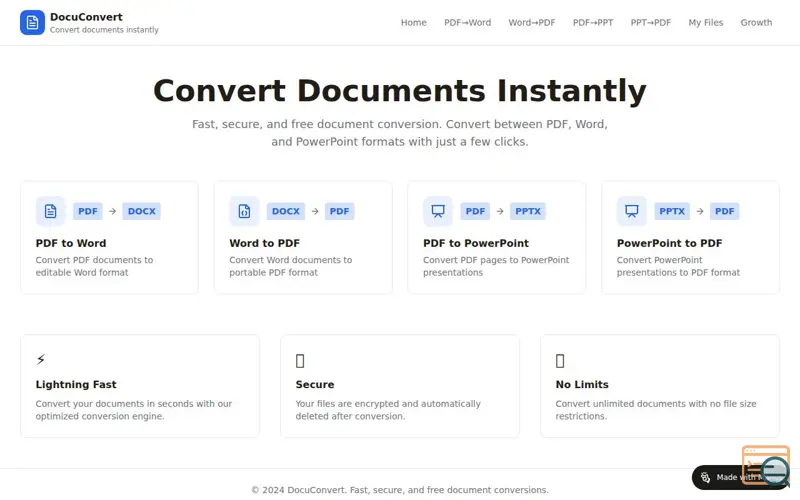Click the lightning bolt icon above Lightning Fast
This screenshot has width=800, height=500.
coord(41,360)
